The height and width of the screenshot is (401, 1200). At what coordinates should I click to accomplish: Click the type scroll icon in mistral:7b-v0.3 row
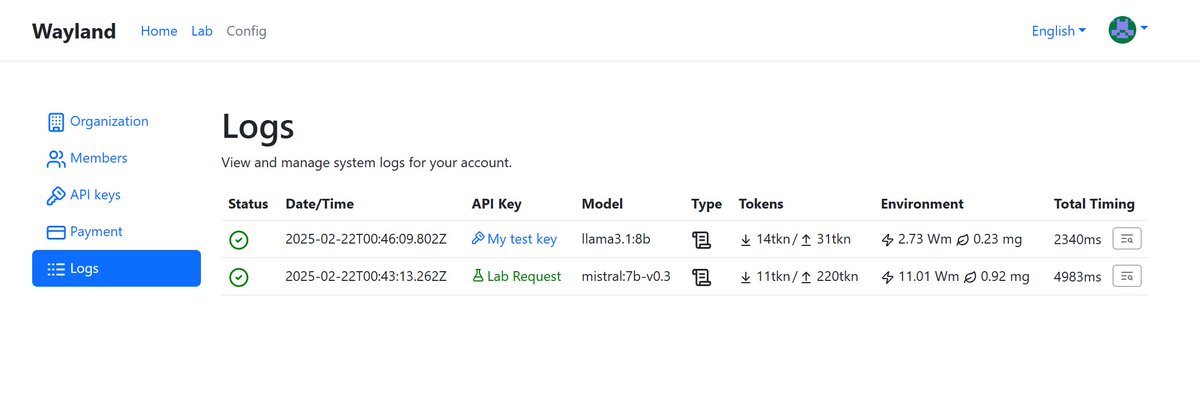coord(701,277)
